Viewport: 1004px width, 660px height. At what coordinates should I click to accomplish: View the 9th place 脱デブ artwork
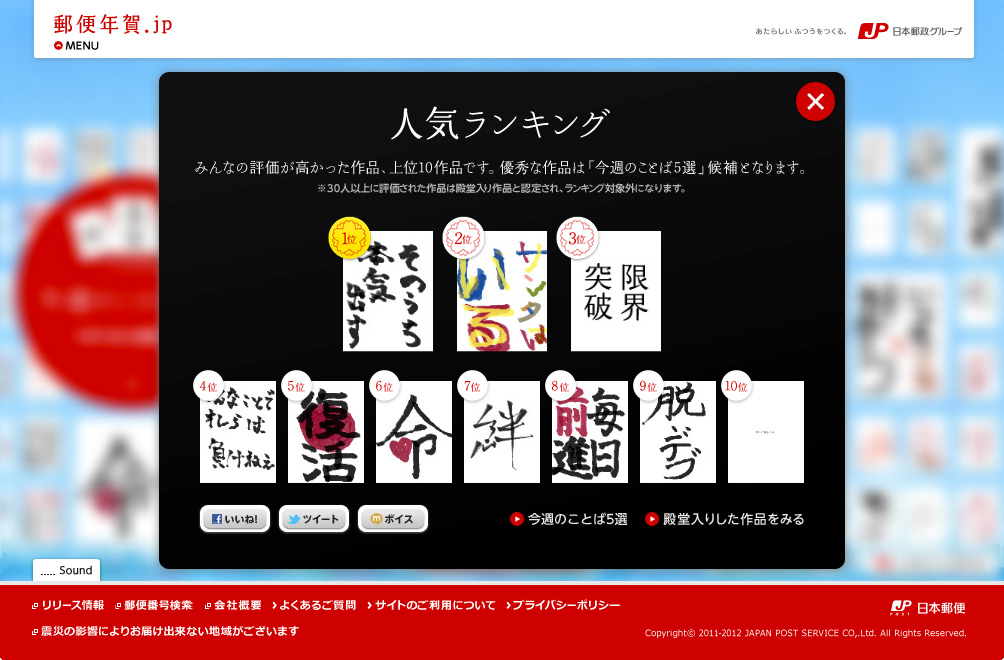[678, 432]
